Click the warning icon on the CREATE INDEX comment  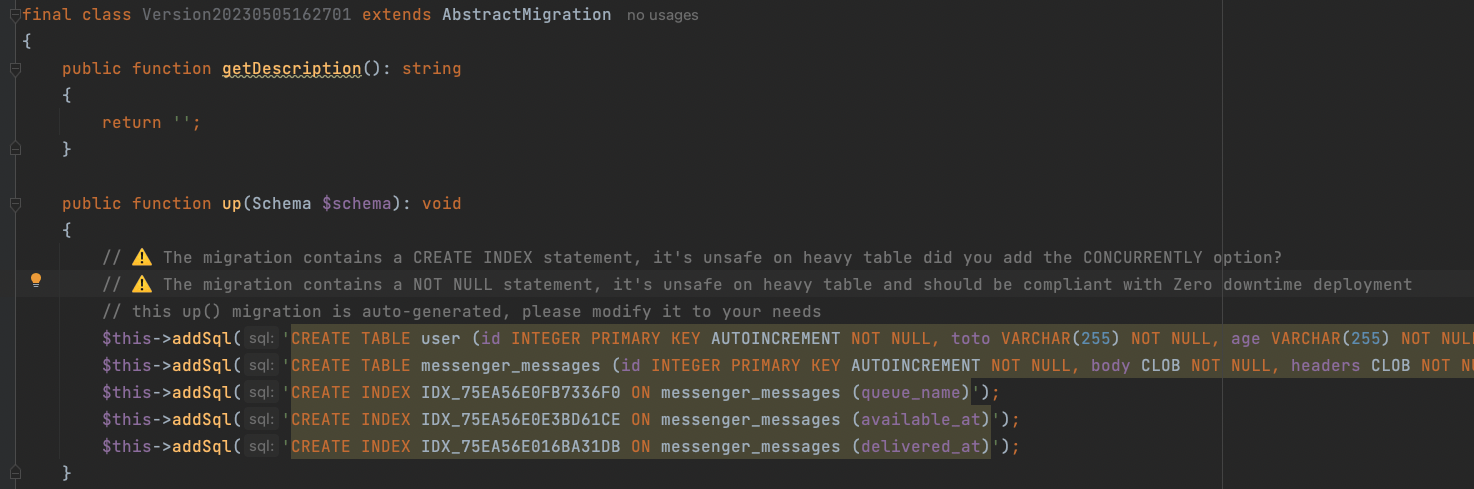[x=142, y=258]
